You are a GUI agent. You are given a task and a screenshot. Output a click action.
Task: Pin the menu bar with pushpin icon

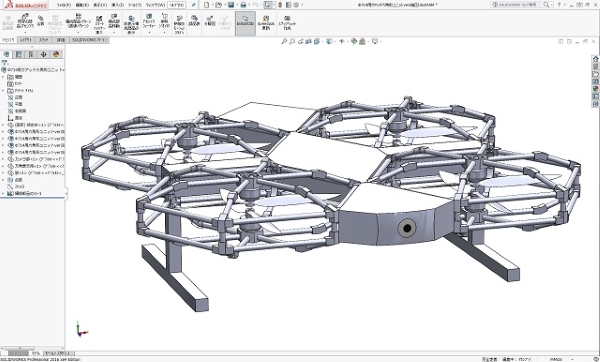(x=194, y=5)
